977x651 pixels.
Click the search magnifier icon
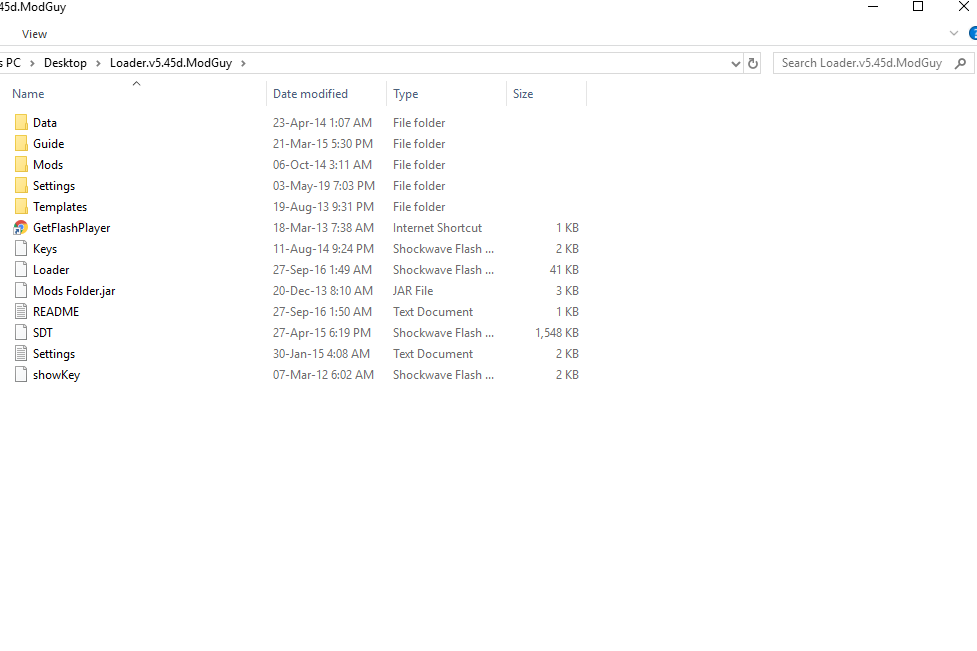tap(961, 63)
